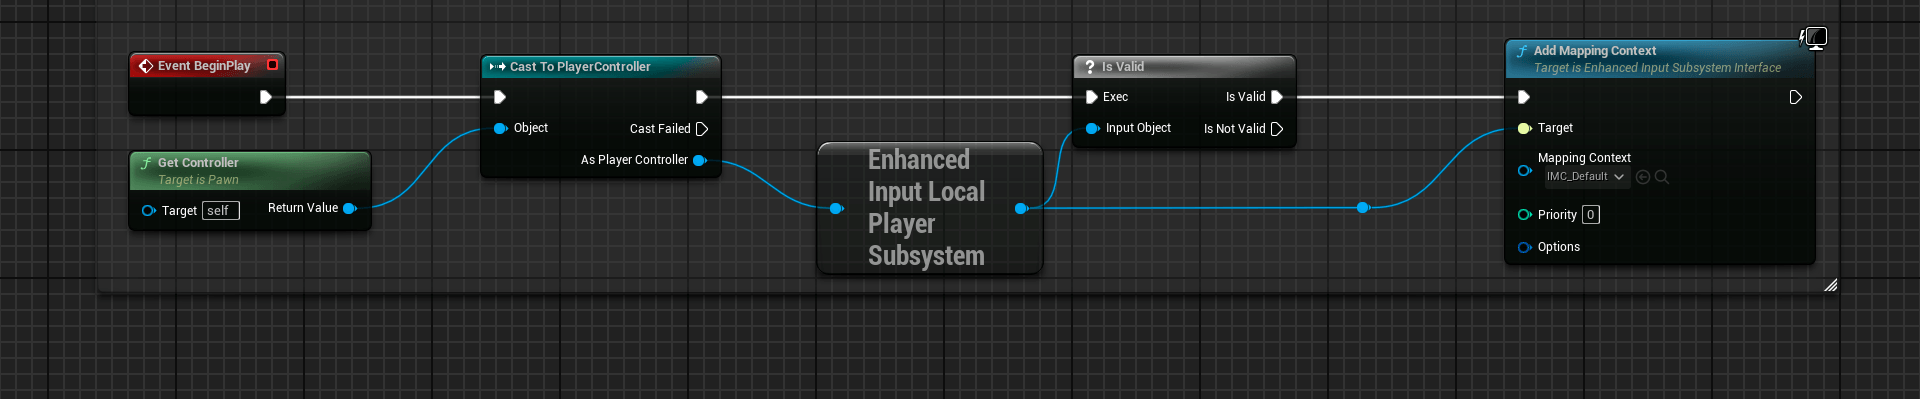
Task: Click the self Target field on Get Controller
Action: tap(221, 211)
